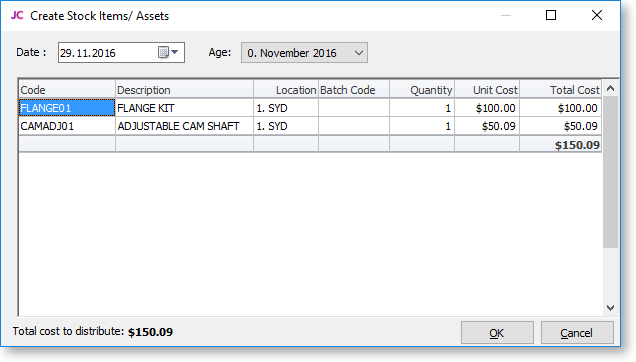Click the Code column header

pyautogui.click(x=67, y=89)
